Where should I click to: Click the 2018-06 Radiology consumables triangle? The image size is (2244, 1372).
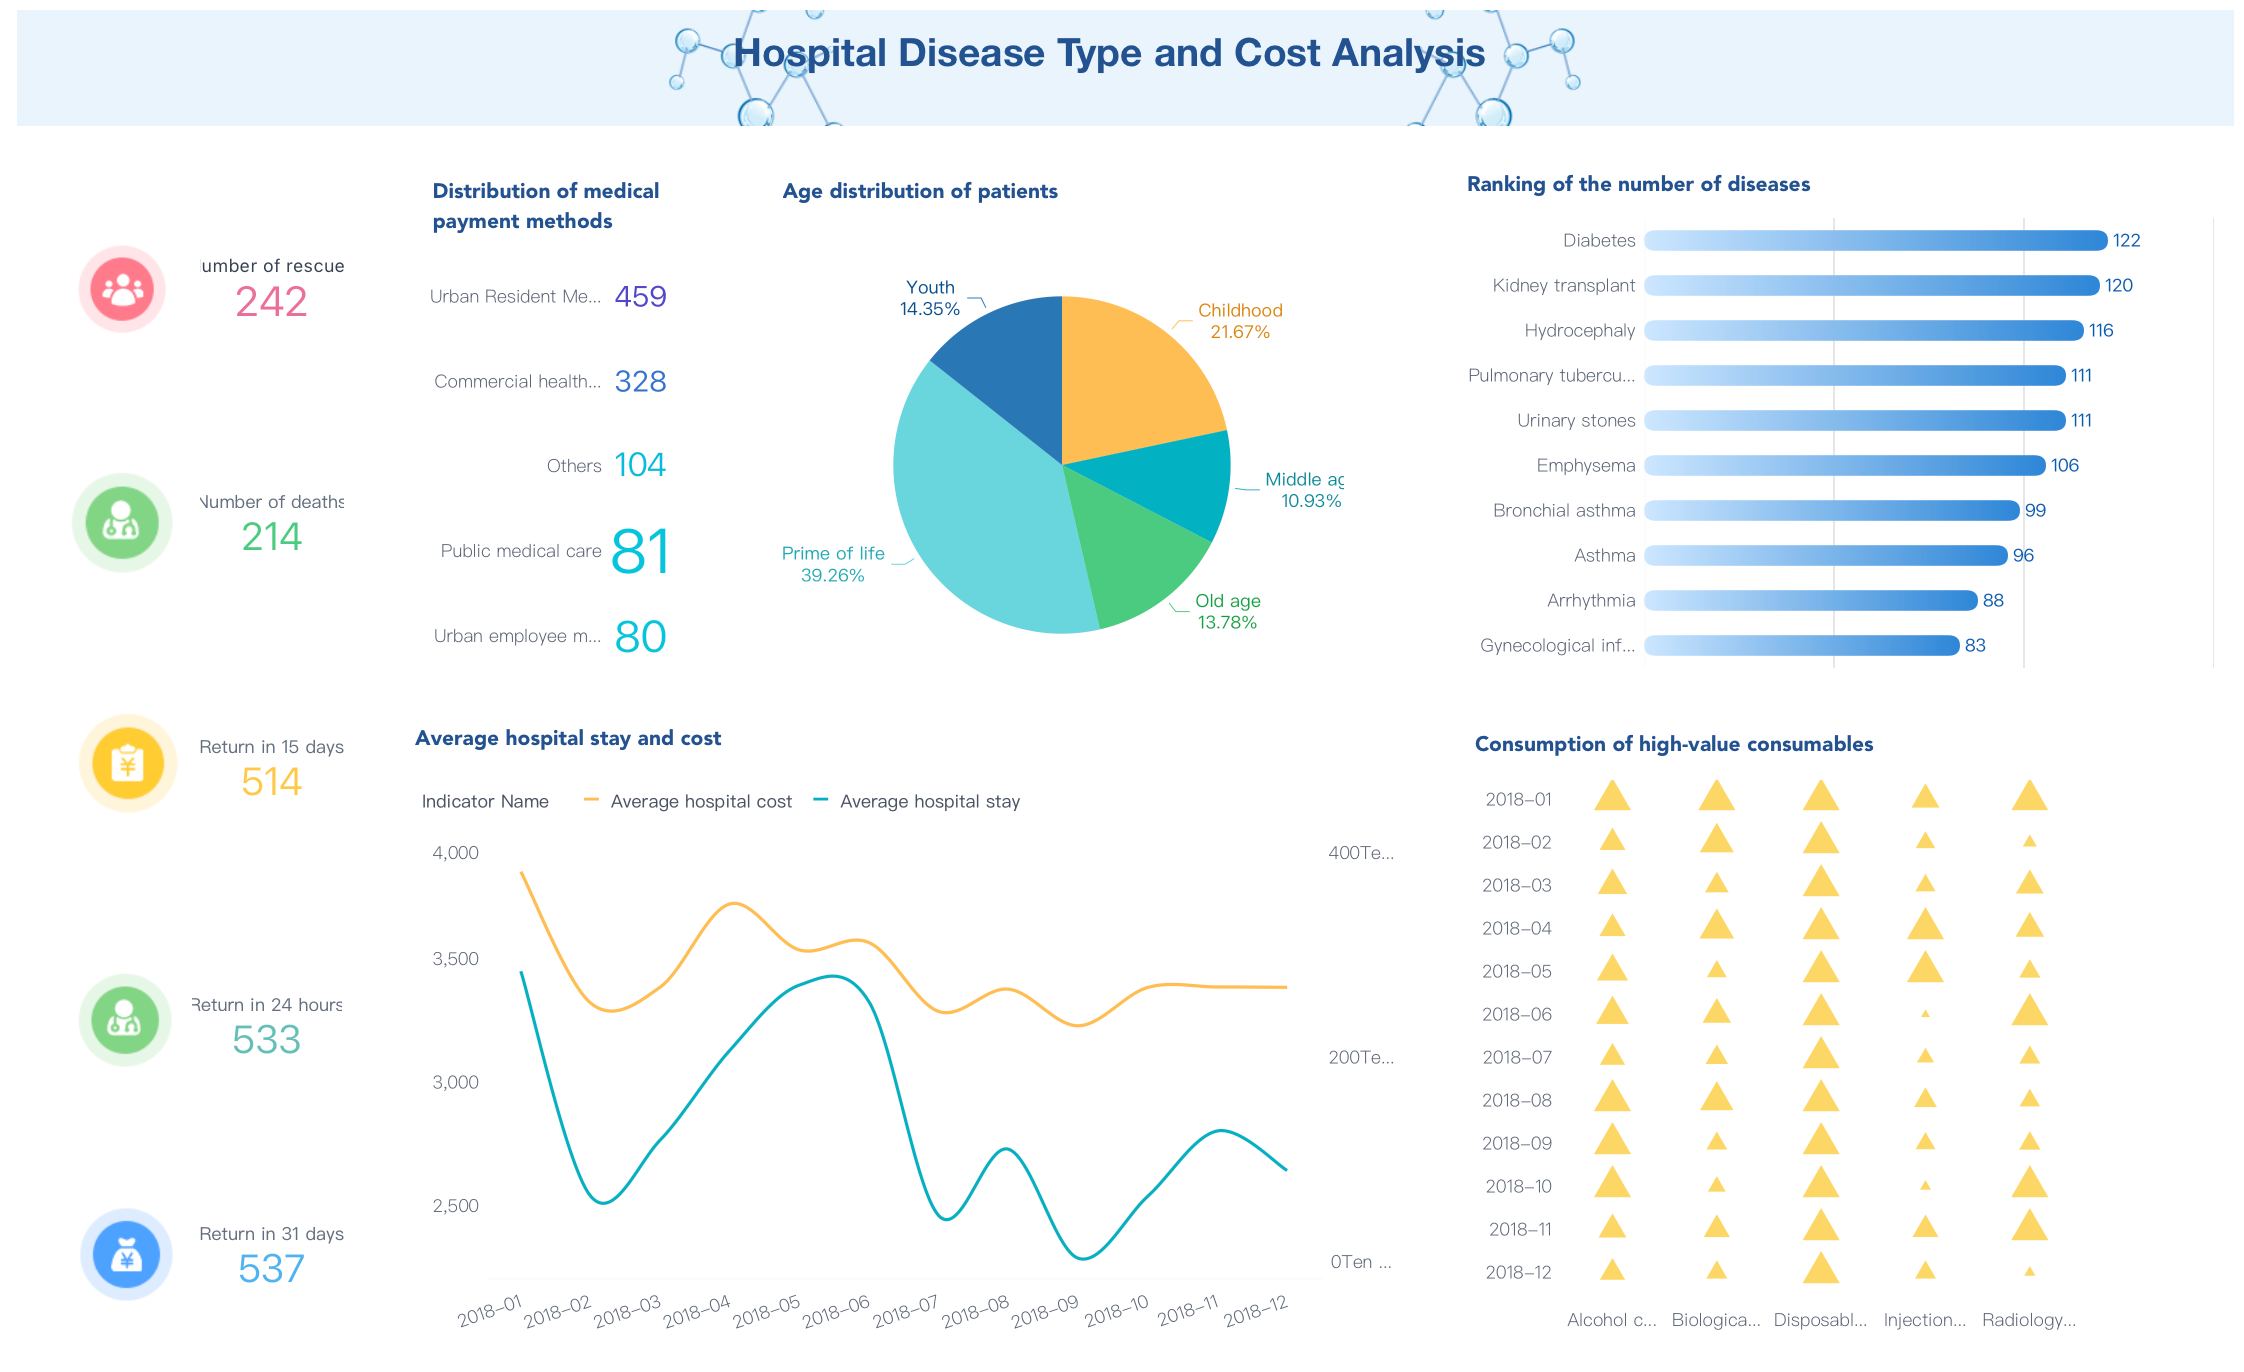(2029, 1010)
